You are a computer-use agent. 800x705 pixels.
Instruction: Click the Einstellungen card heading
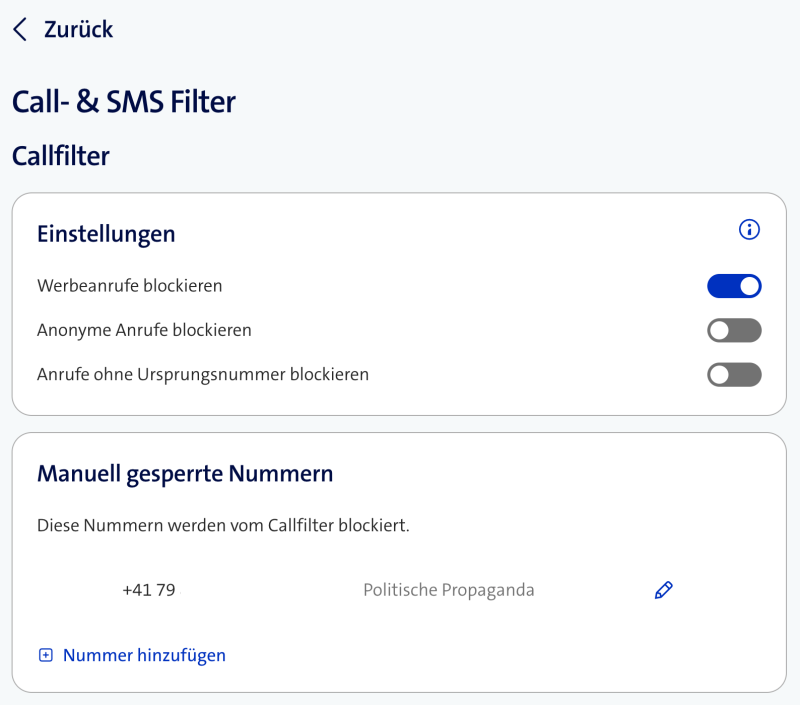[x=106, y=234]
